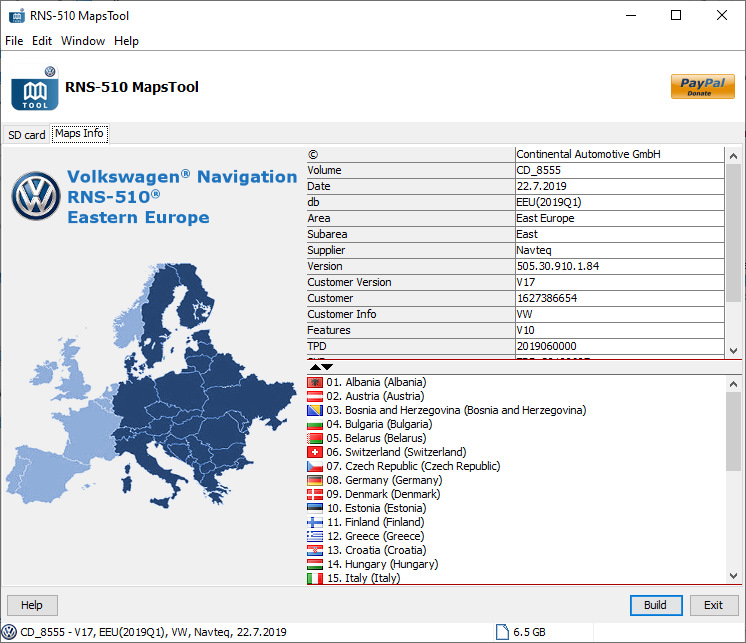Click the VW icon in the status bar
746x643 pixels.
(9, 632)
